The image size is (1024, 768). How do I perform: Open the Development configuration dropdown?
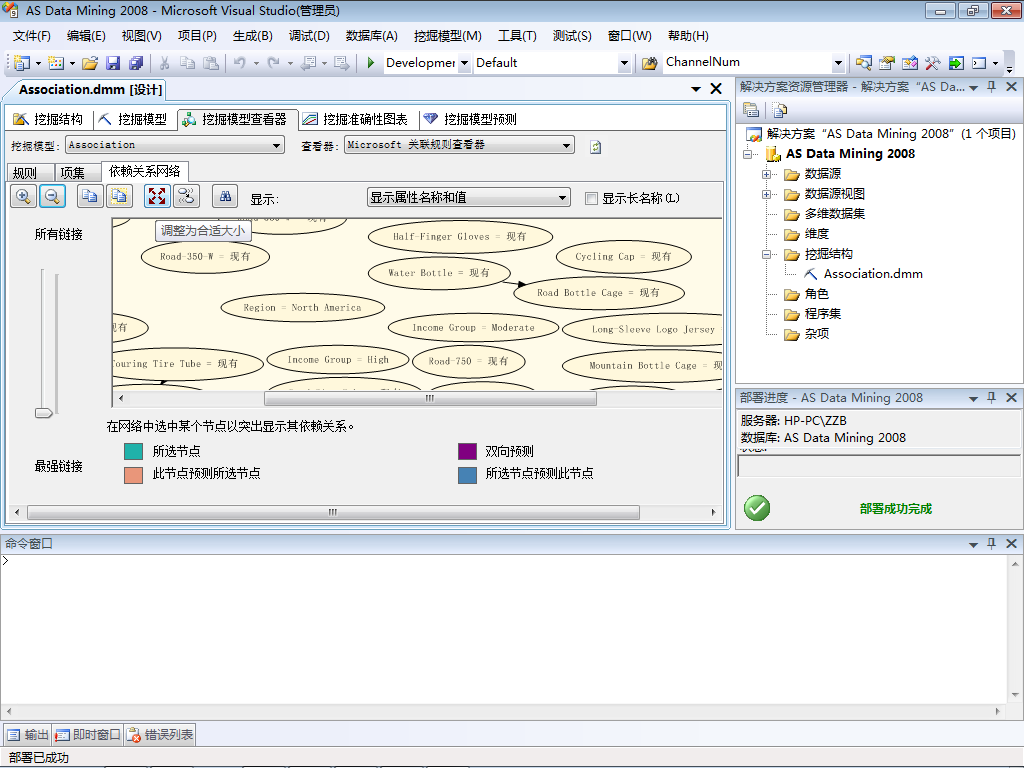coord(464,63)
